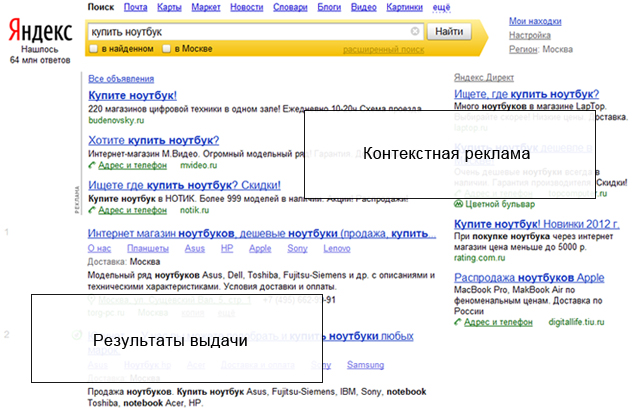635x410 pixels.
Task: Open the Sony sitelink under first result
Action: [297, 248]
